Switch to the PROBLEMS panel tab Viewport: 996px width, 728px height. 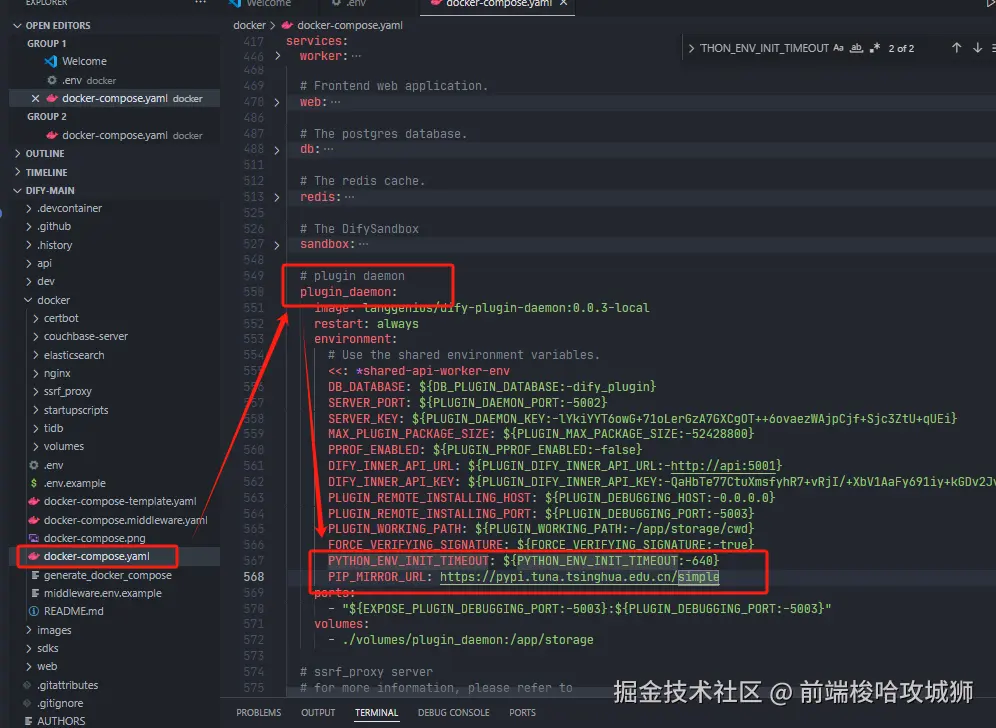[259, 713]
